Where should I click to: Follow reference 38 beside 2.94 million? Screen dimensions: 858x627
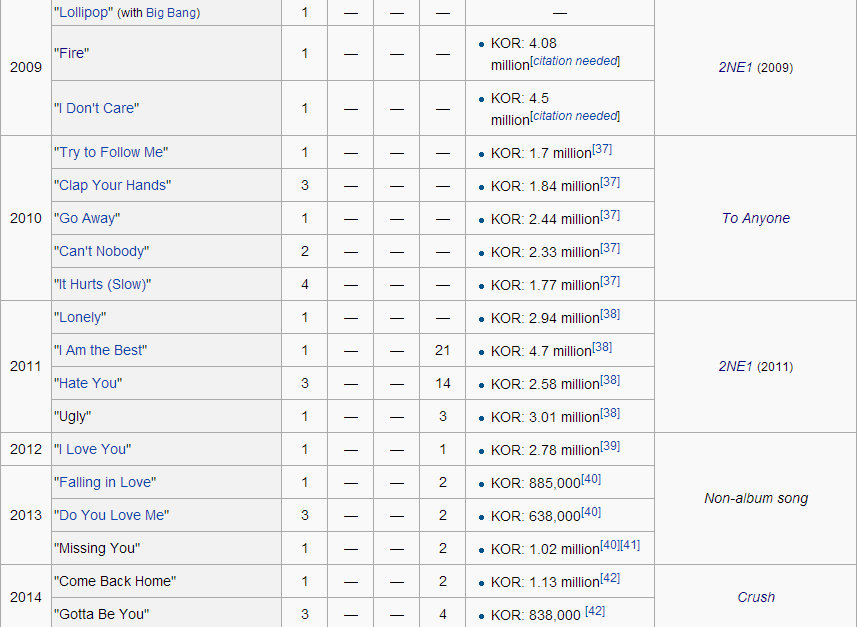tap(610, 314)
